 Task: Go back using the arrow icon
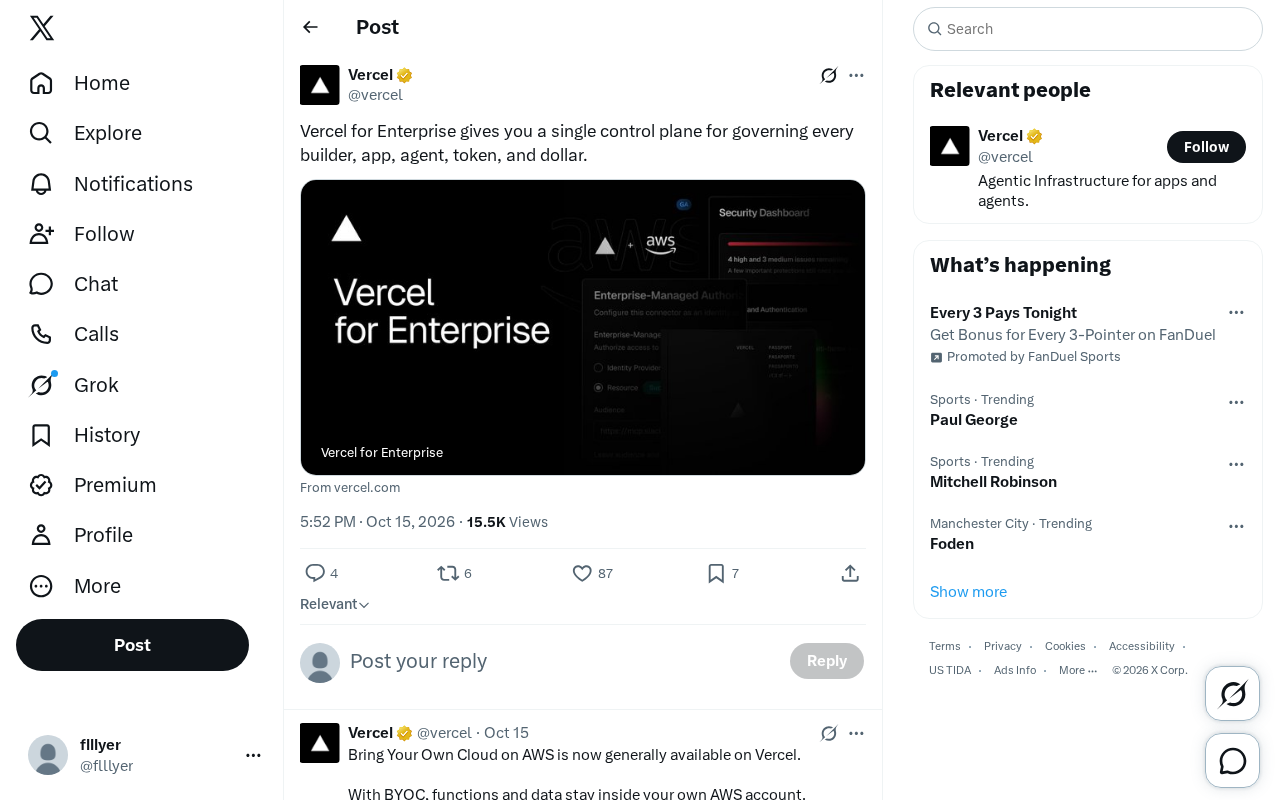(x=310, y=27)
